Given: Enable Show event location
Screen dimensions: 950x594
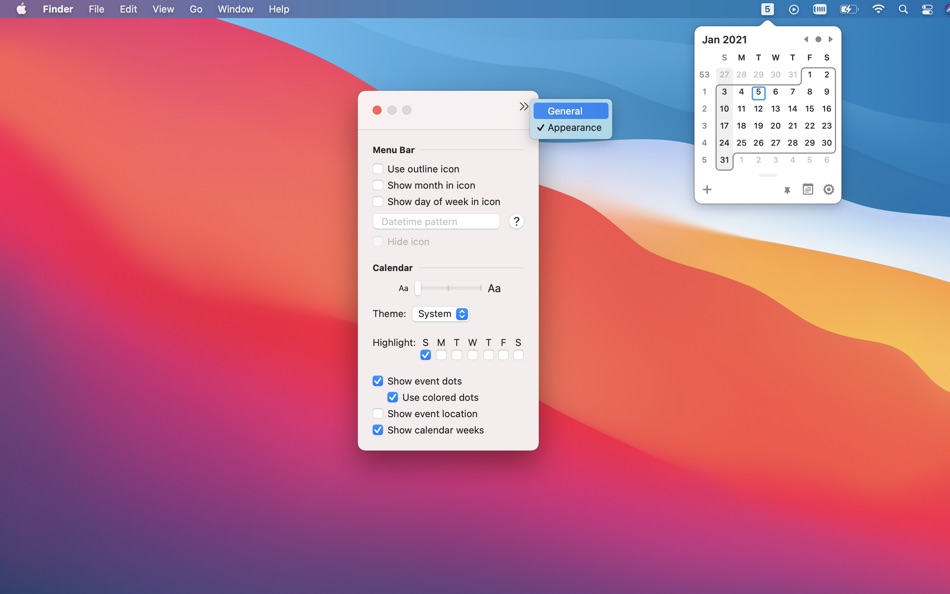Looking at the screenshot, I should [x=377, y=413].
